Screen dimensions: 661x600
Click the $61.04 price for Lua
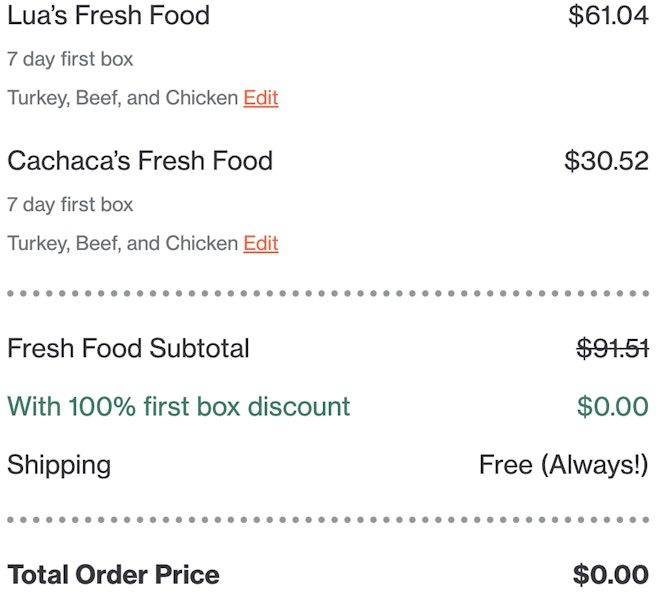click(x=608, y=16)
